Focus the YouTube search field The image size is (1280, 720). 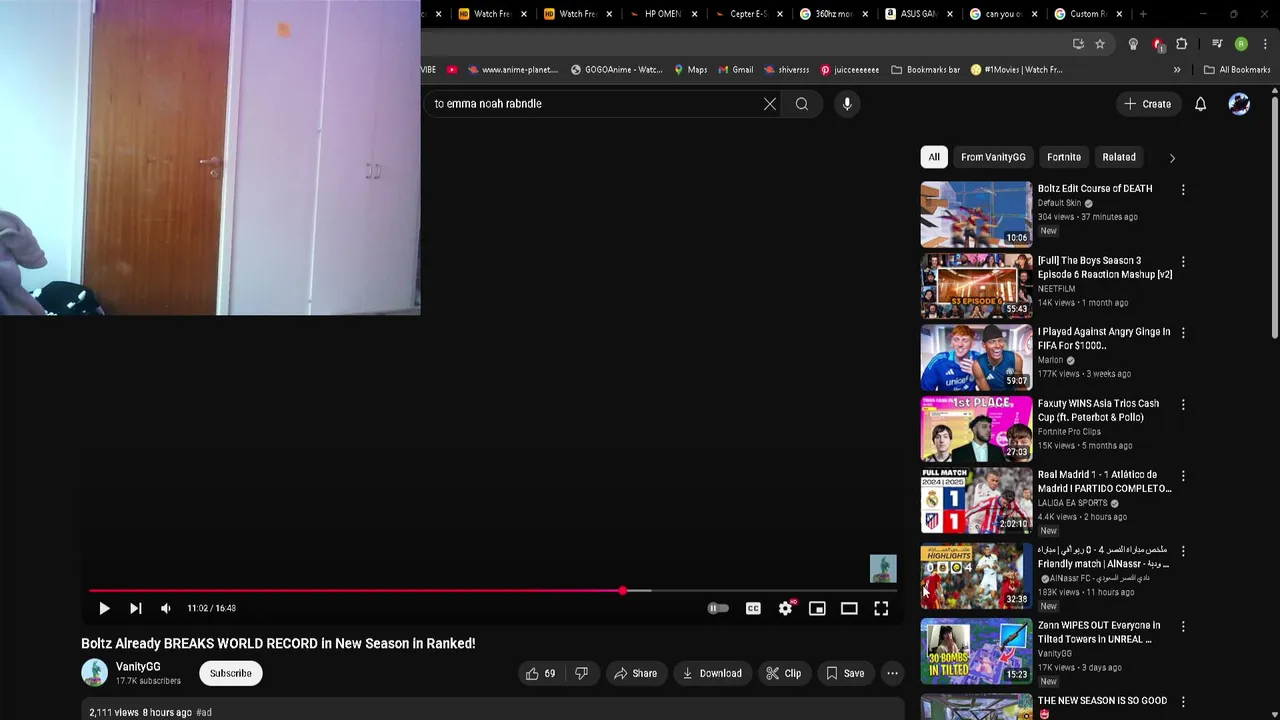click(595, 104)
